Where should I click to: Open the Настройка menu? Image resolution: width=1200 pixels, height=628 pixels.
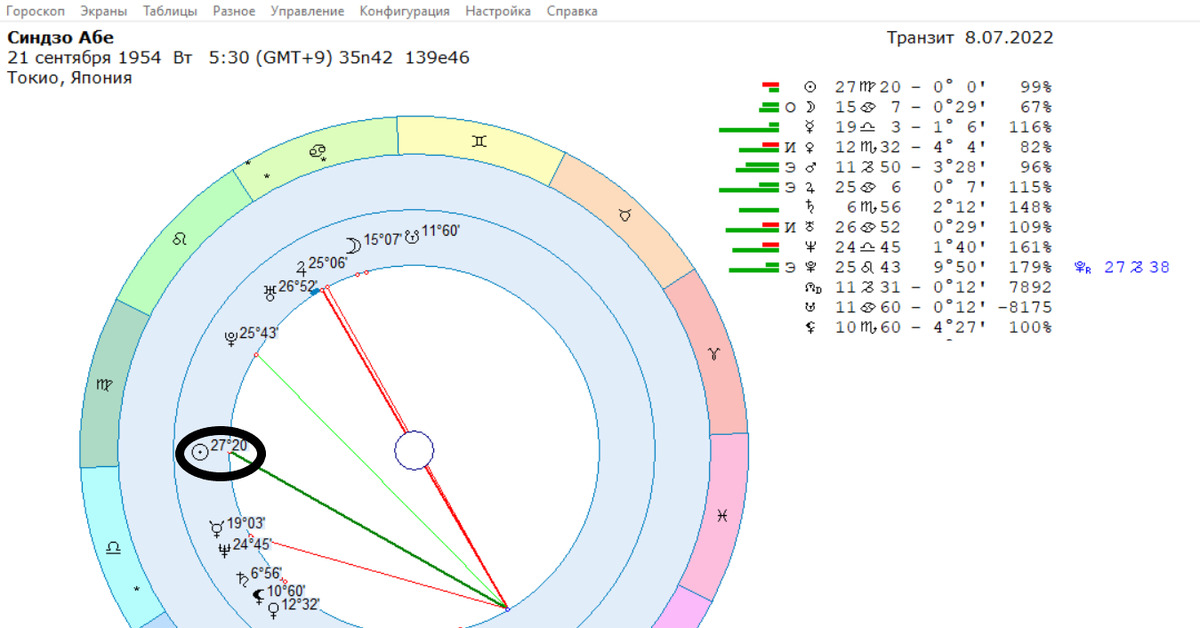[498, 11]
